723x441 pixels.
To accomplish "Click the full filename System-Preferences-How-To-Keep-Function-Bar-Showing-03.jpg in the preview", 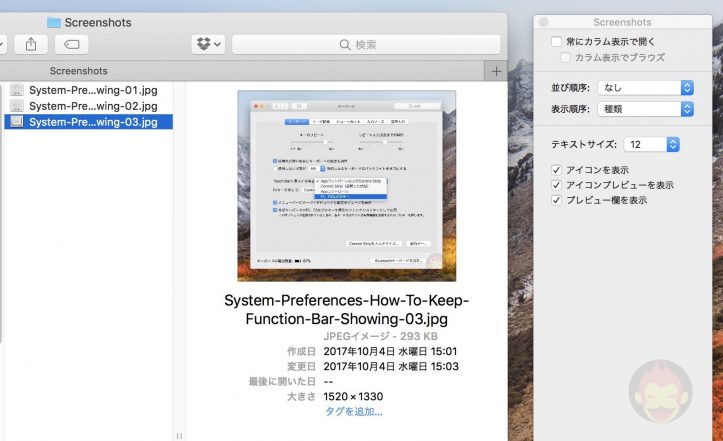I will tap(347, 310).
